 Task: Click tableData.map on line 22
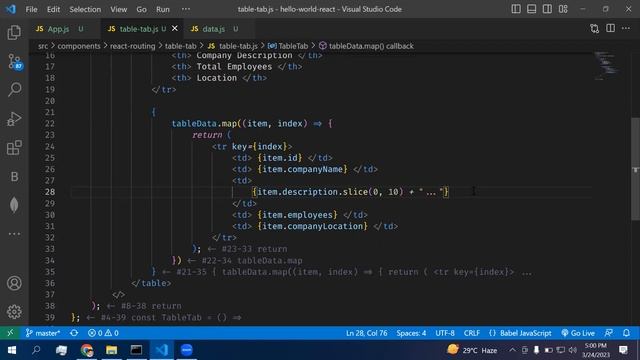(x=204, y=123)
